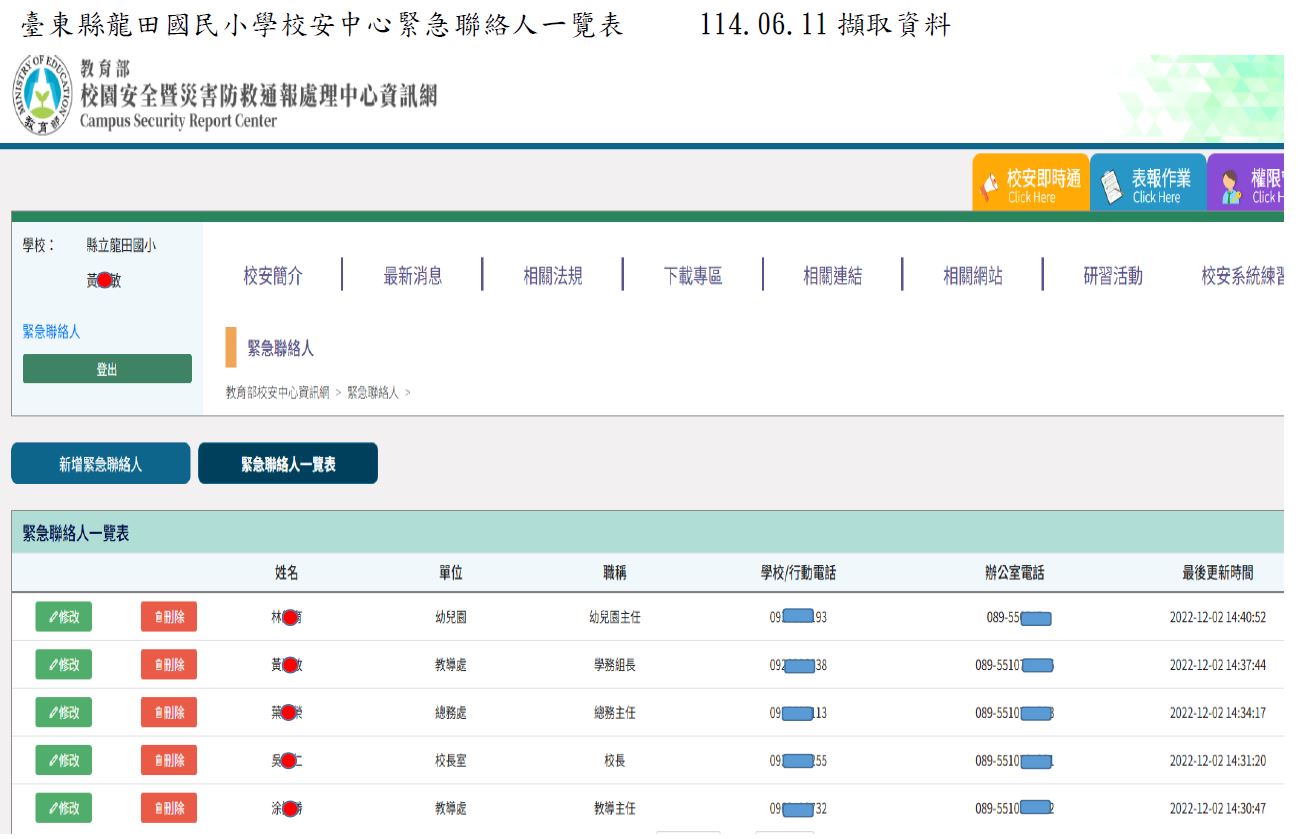Open 校安即時通 megaphone button
The height and width of the screenshot is (839, 1307).
(x=1031, y=184)
